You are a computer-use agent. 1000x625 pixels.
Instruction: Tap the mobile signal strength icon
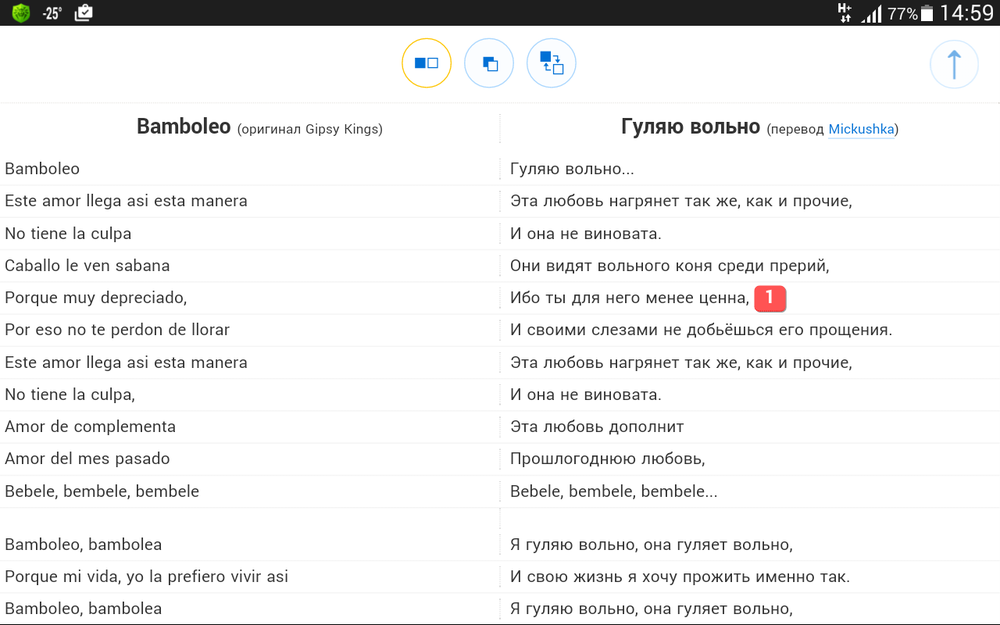click(872, 13)
